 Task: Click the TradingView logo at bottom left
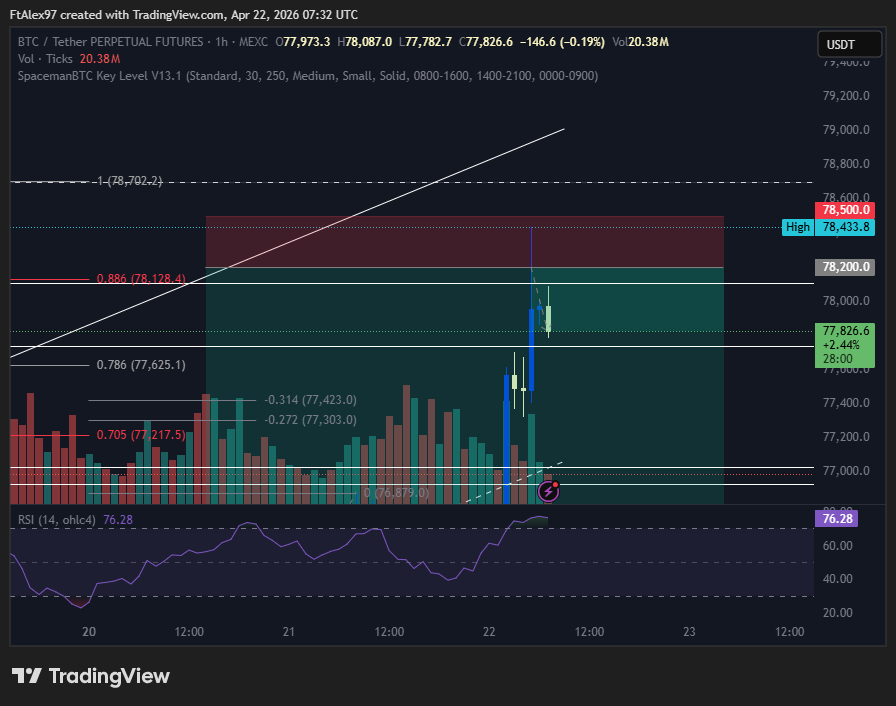pos(90,676)
